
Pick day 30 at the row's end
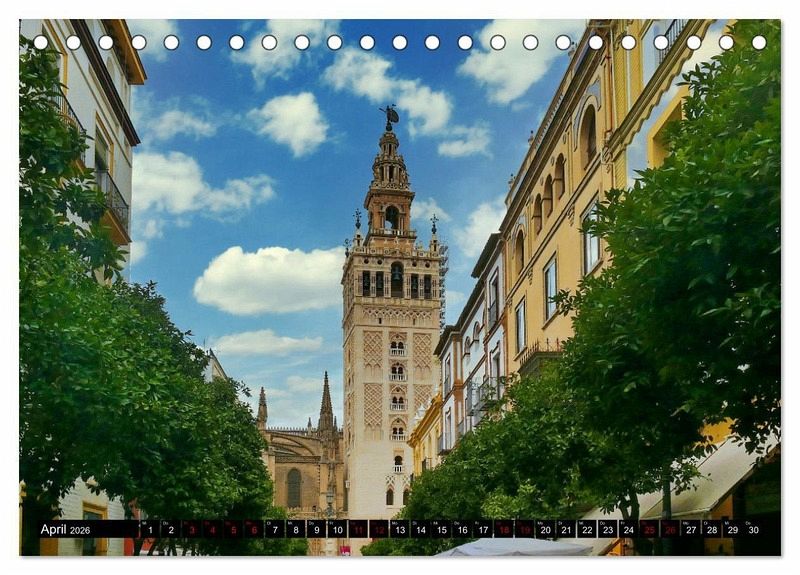[x=753, y=529]
